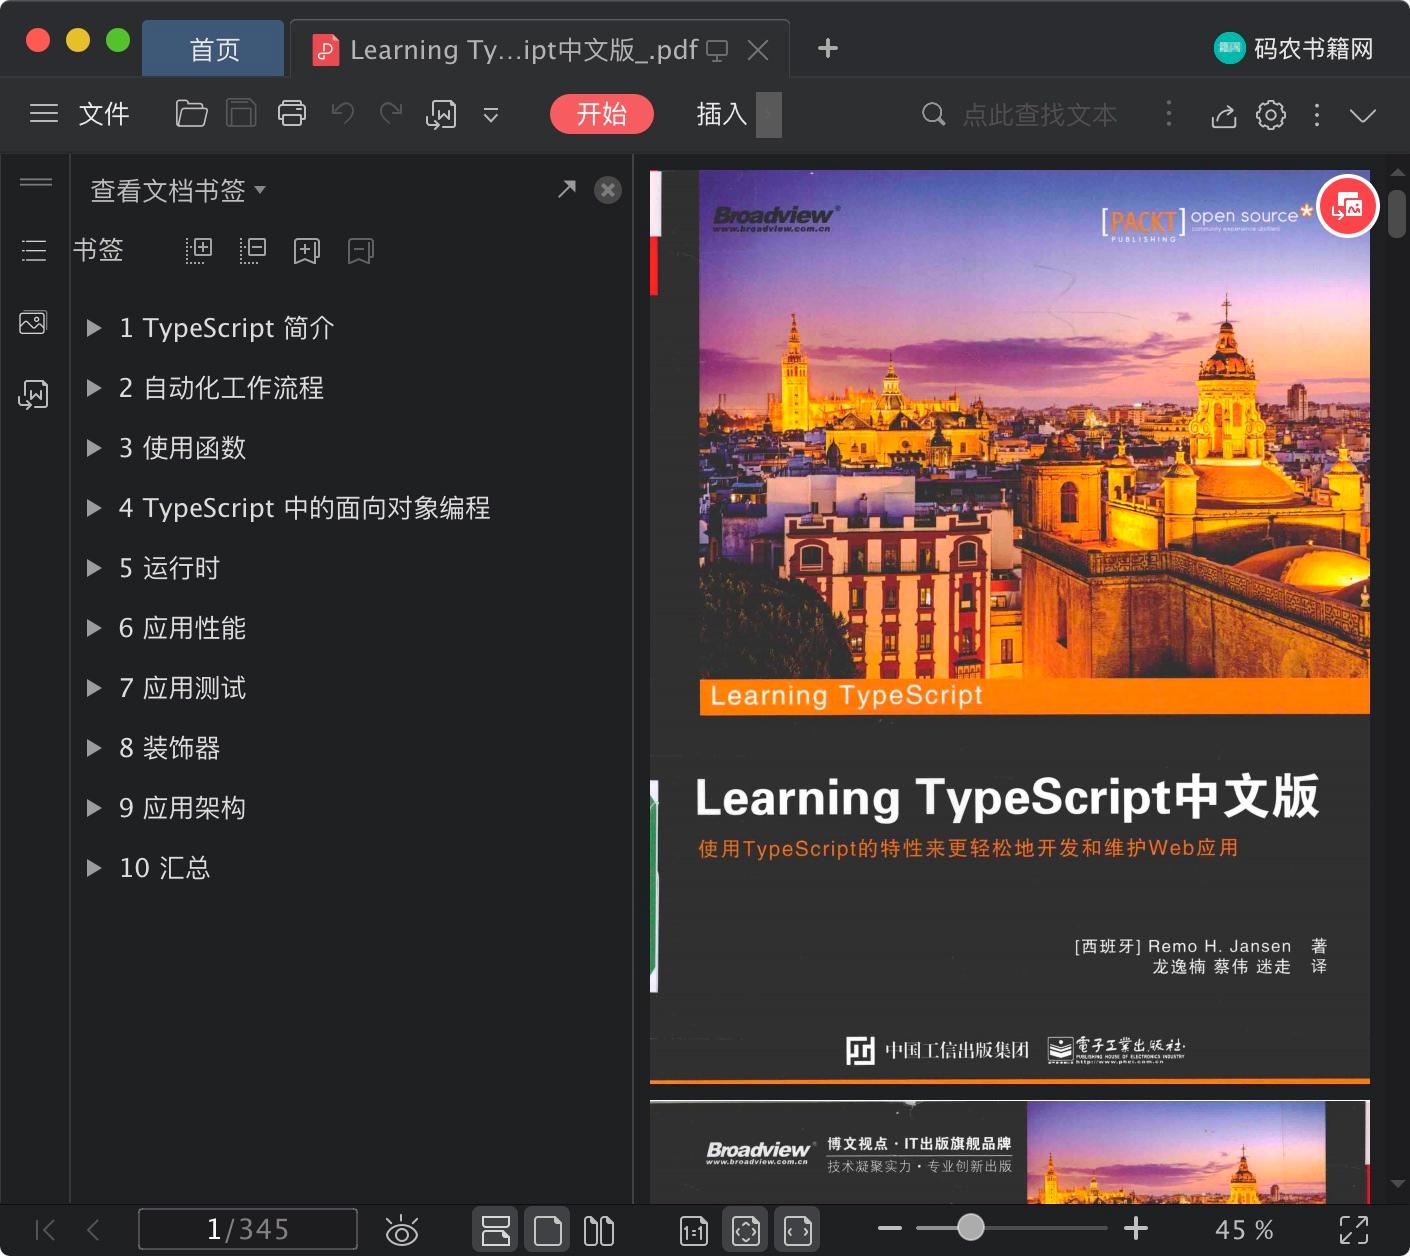This screenshot has height=1256, width=1410.
Task: Expand the ribbon chevron
Action: click(x=1362, y=115)
